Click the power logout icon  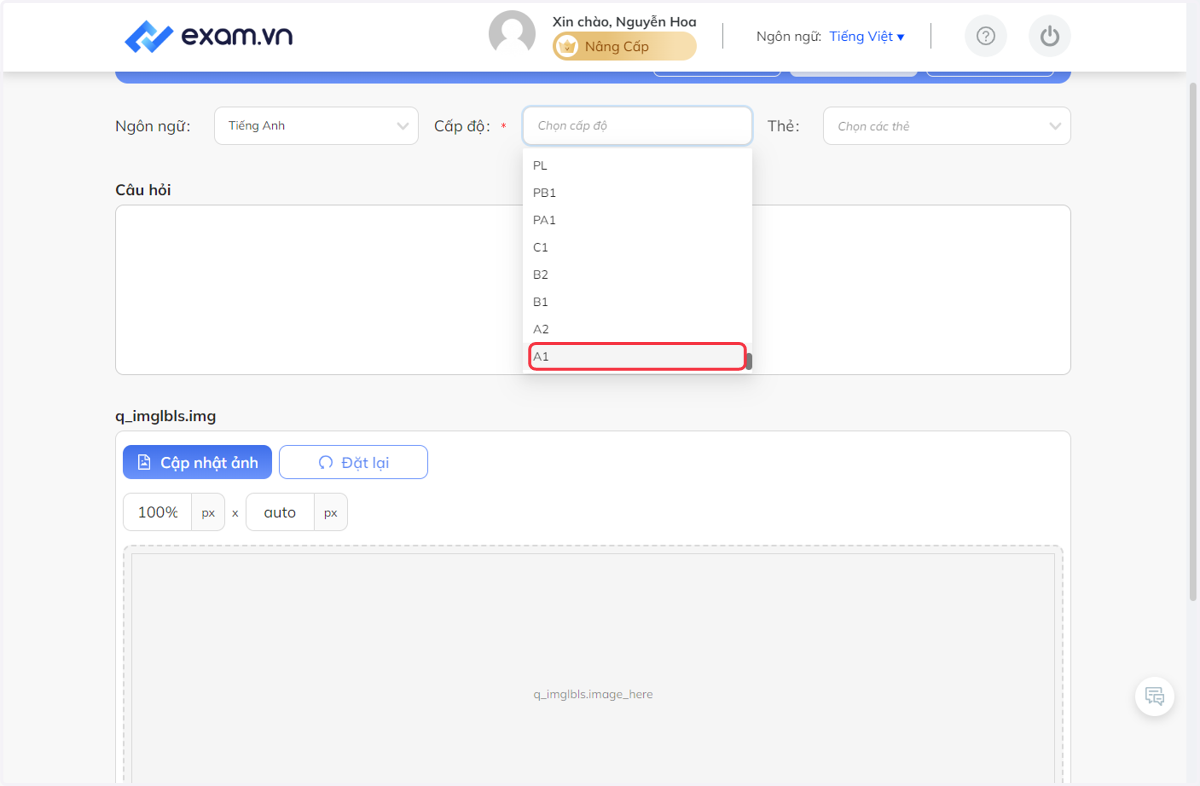1049,37
